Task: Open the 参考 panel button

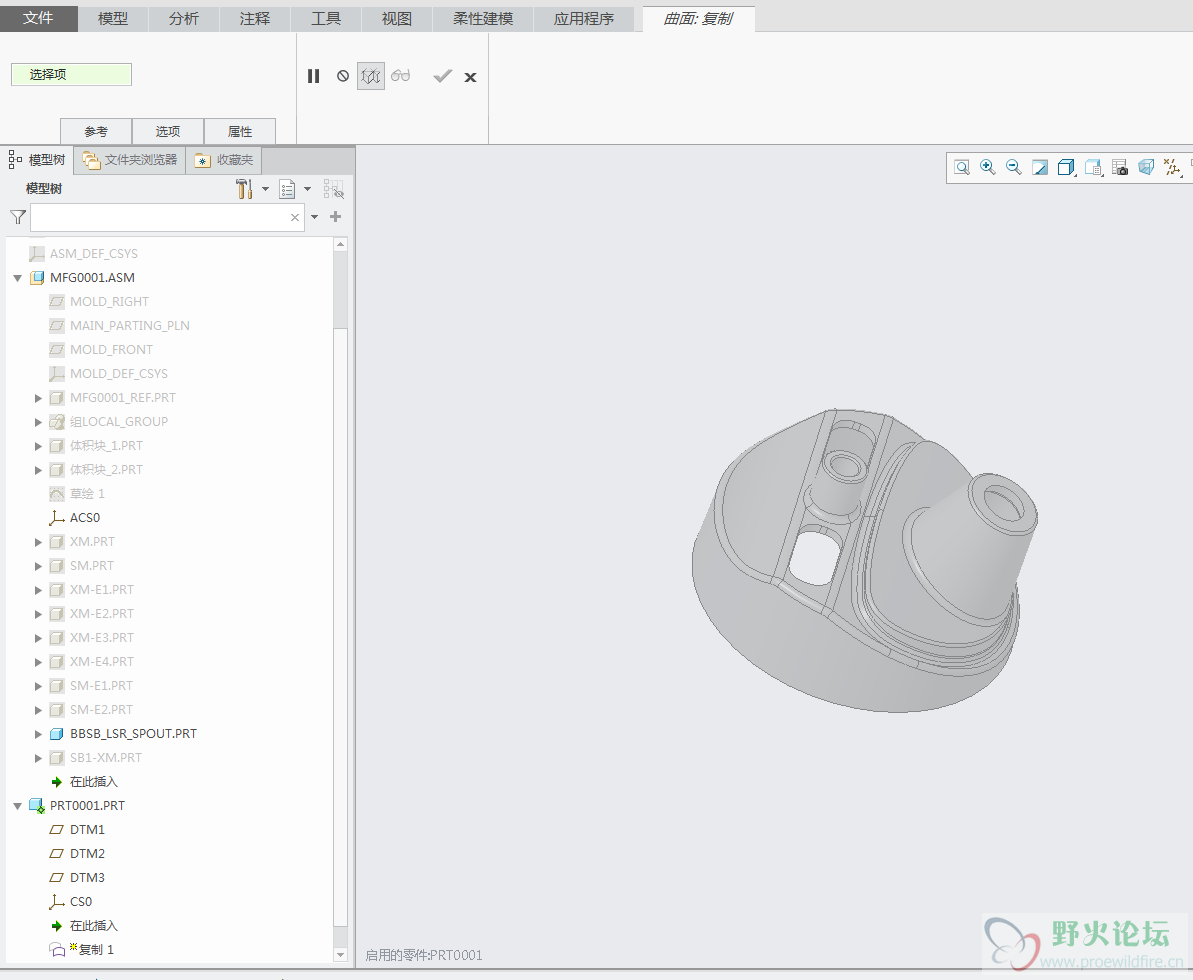Action: point(96,131)
